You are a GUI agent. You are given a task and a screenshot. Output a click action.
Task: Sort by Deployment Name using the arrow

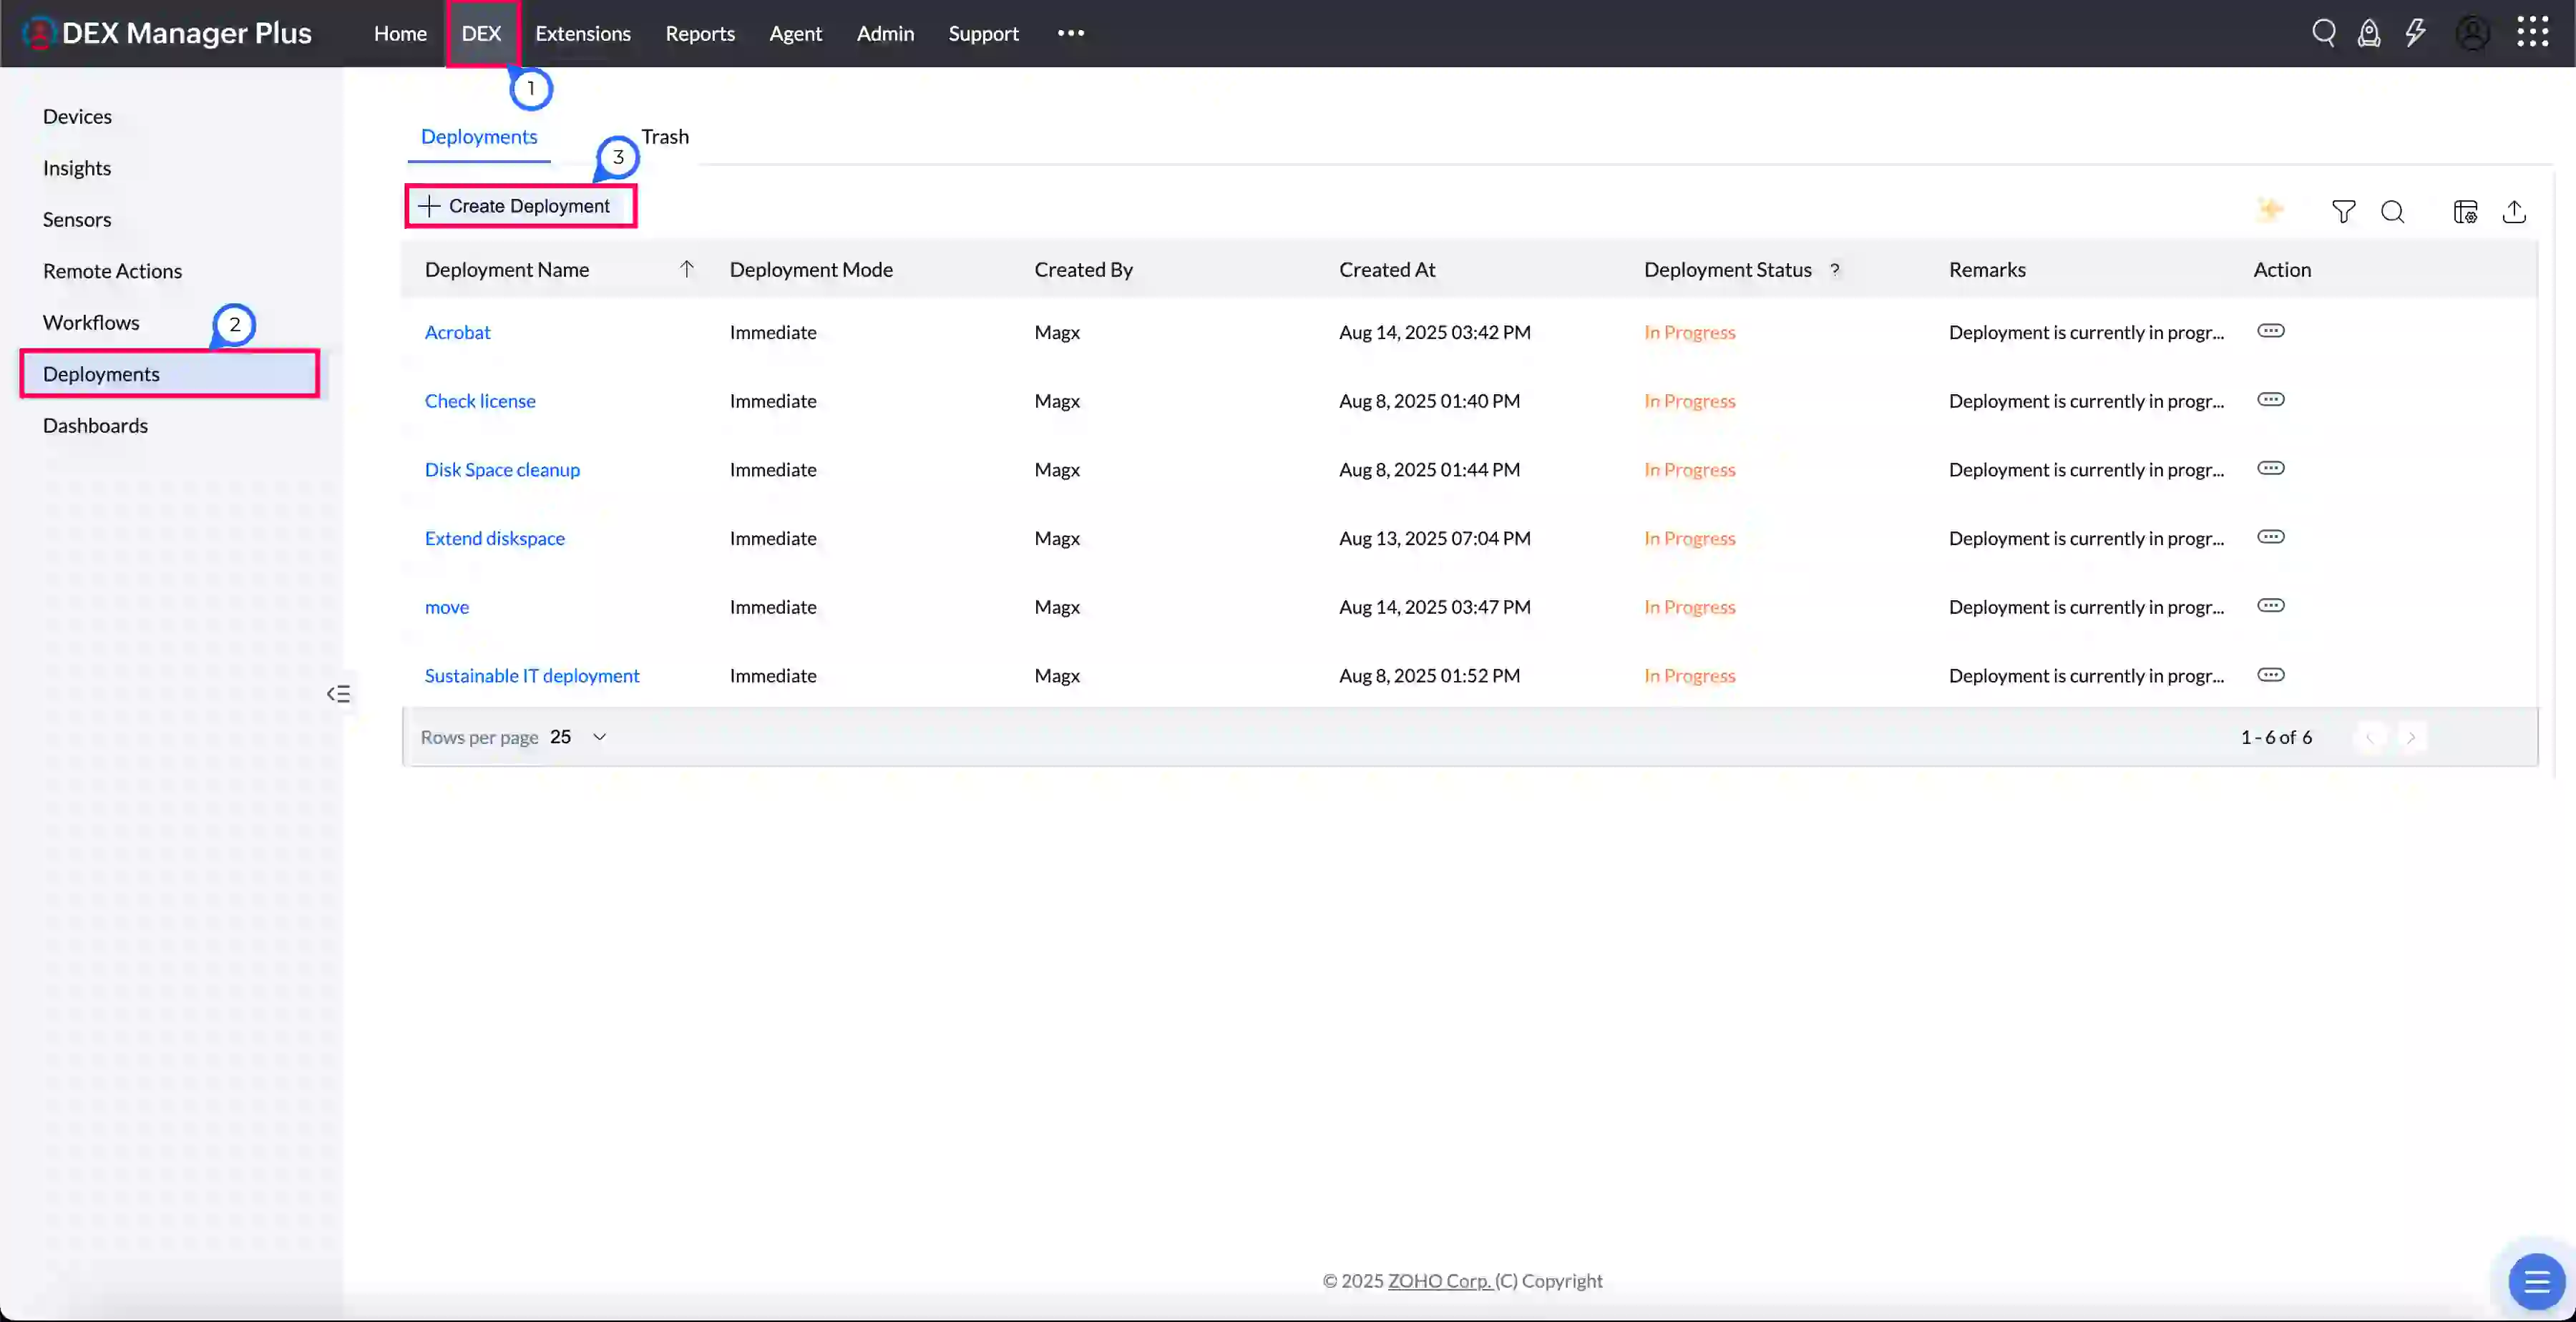click(687, 268)
